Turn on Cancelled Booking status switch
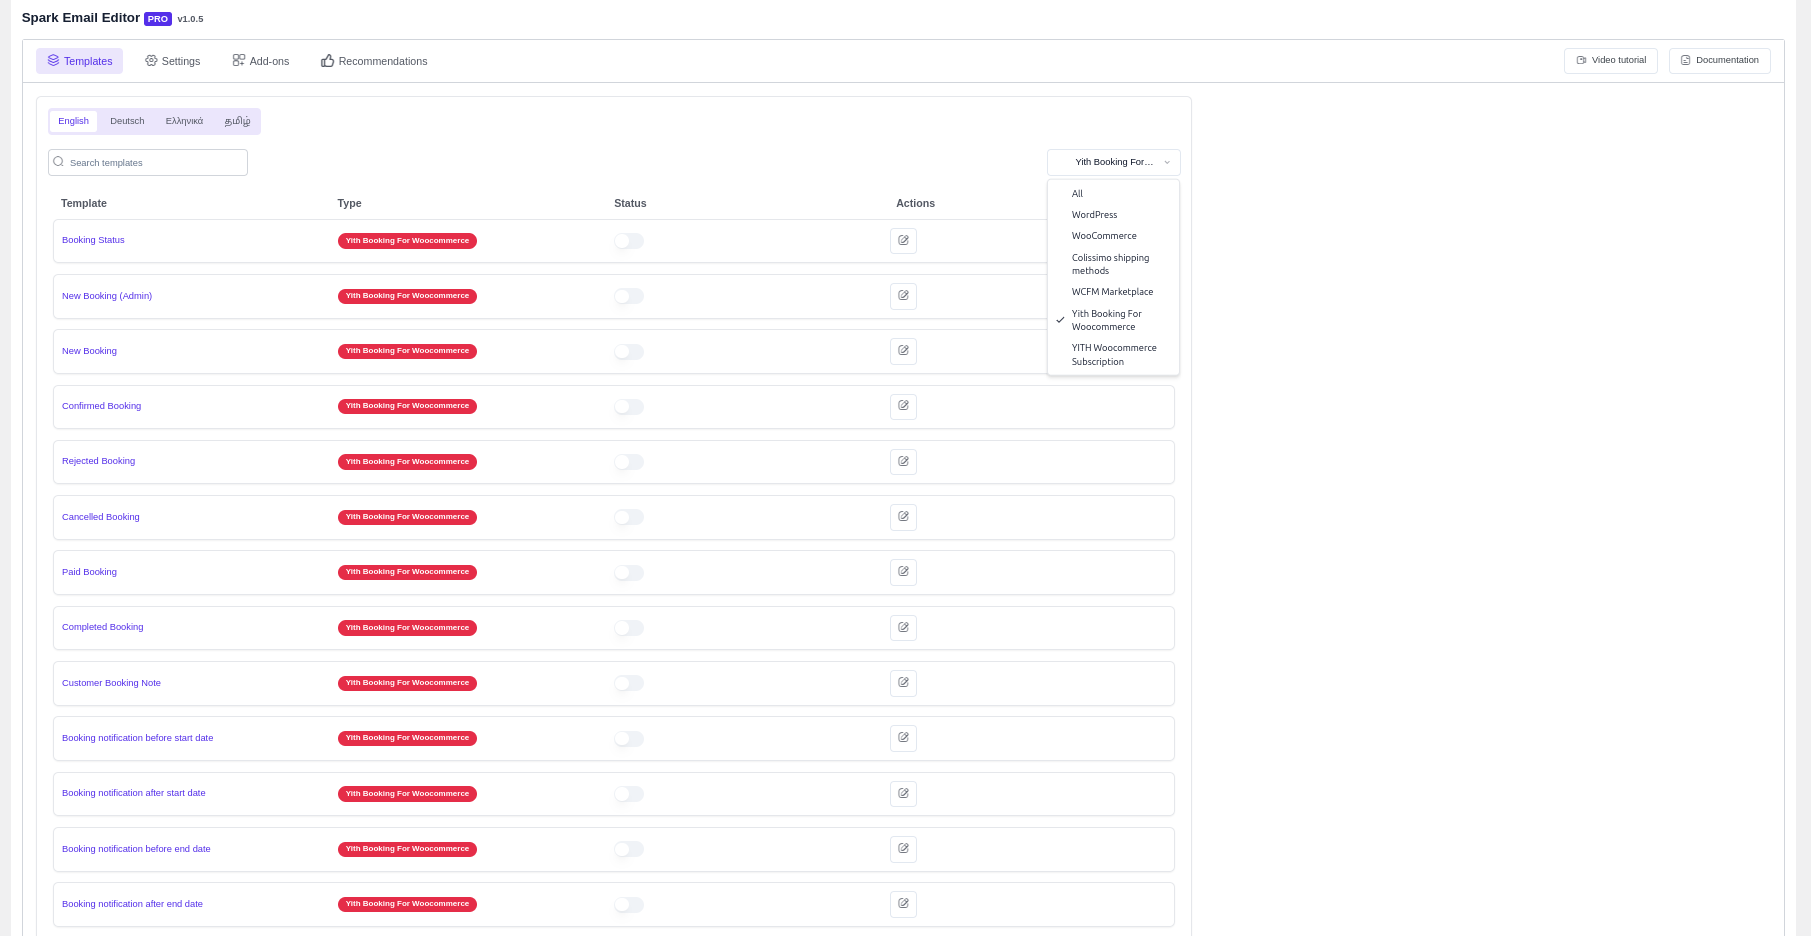1811x936 pixels. tap(629, 517)
